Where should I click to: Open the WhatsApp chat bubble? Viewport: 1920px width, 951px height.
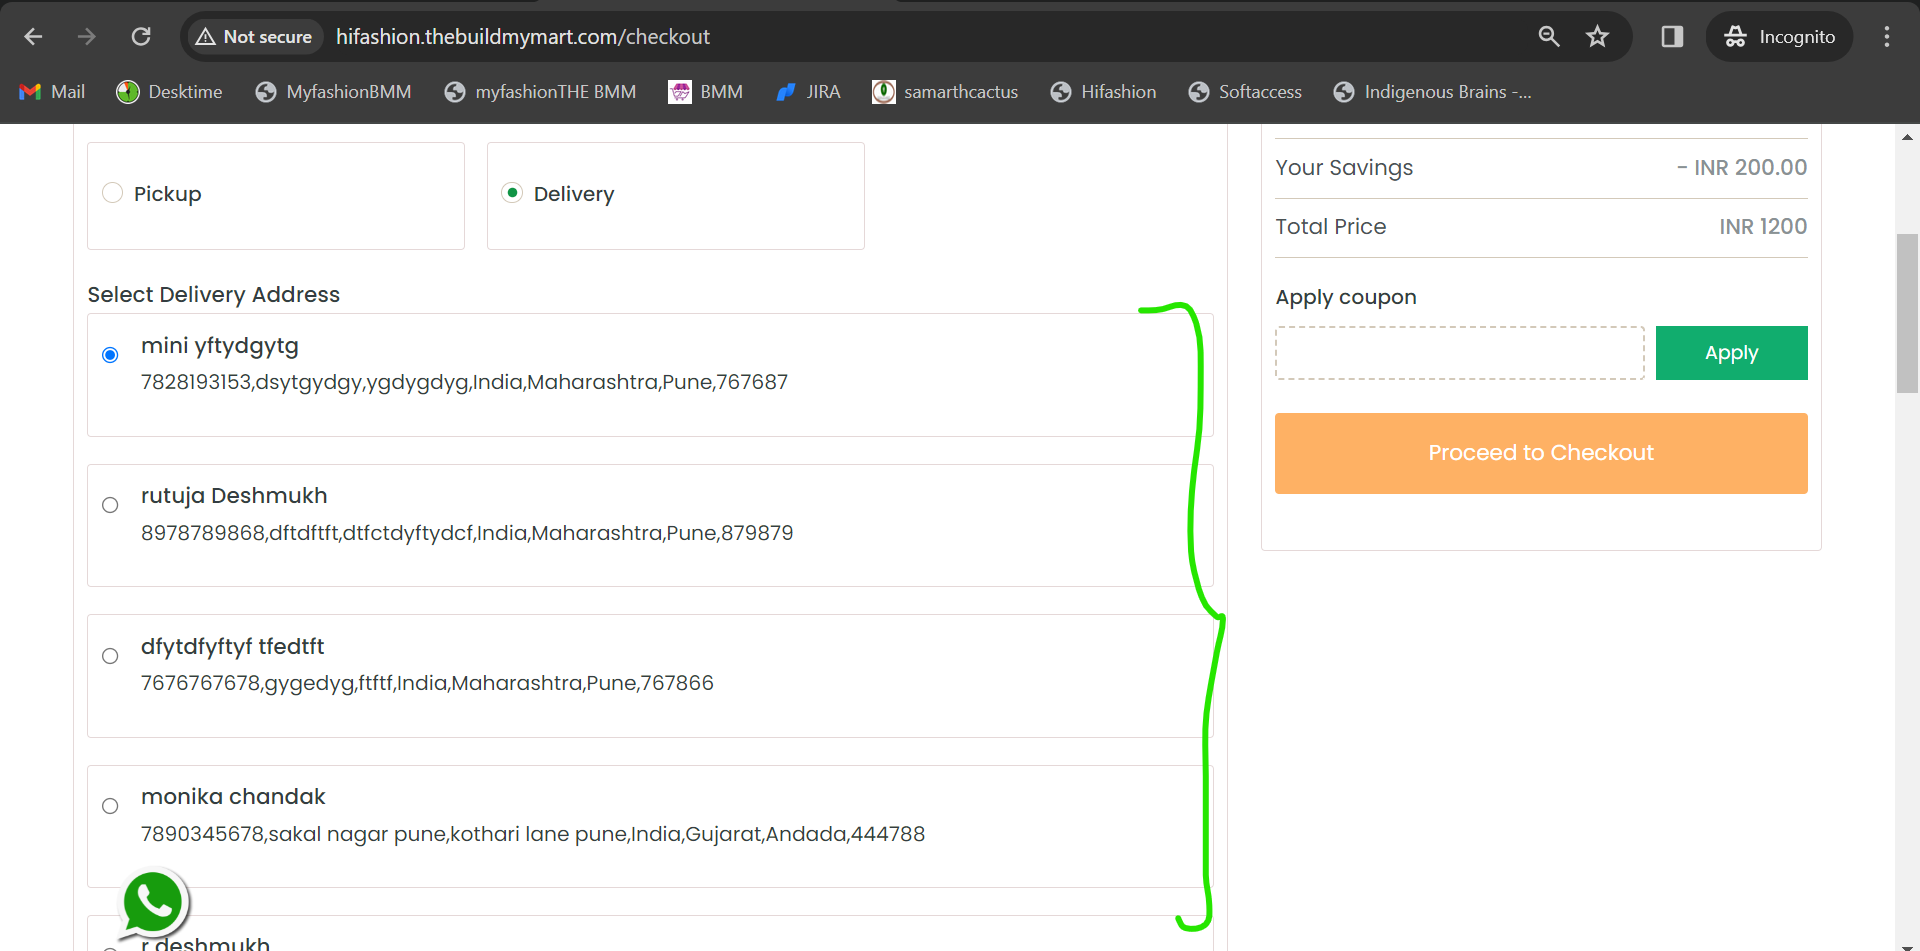(153, 903)
